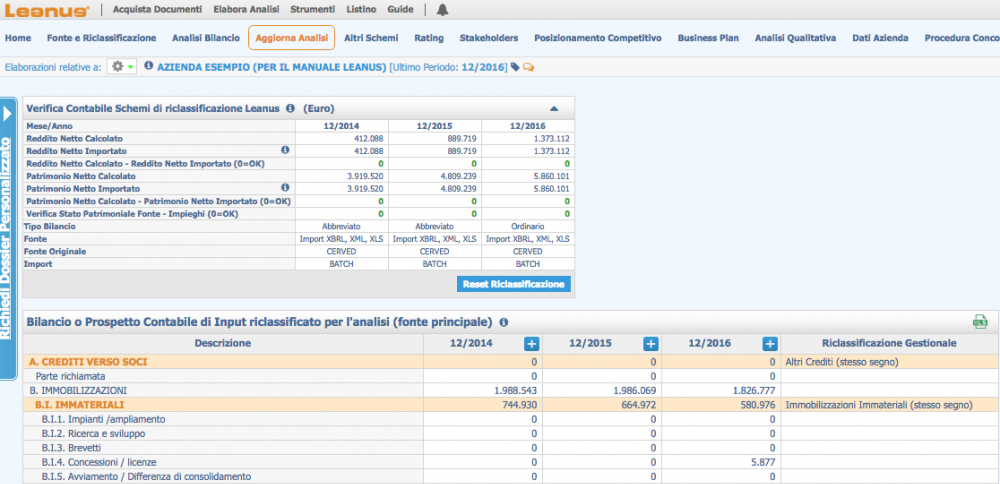
Task: Open the Business Plan tab
Action: point(708,38)
